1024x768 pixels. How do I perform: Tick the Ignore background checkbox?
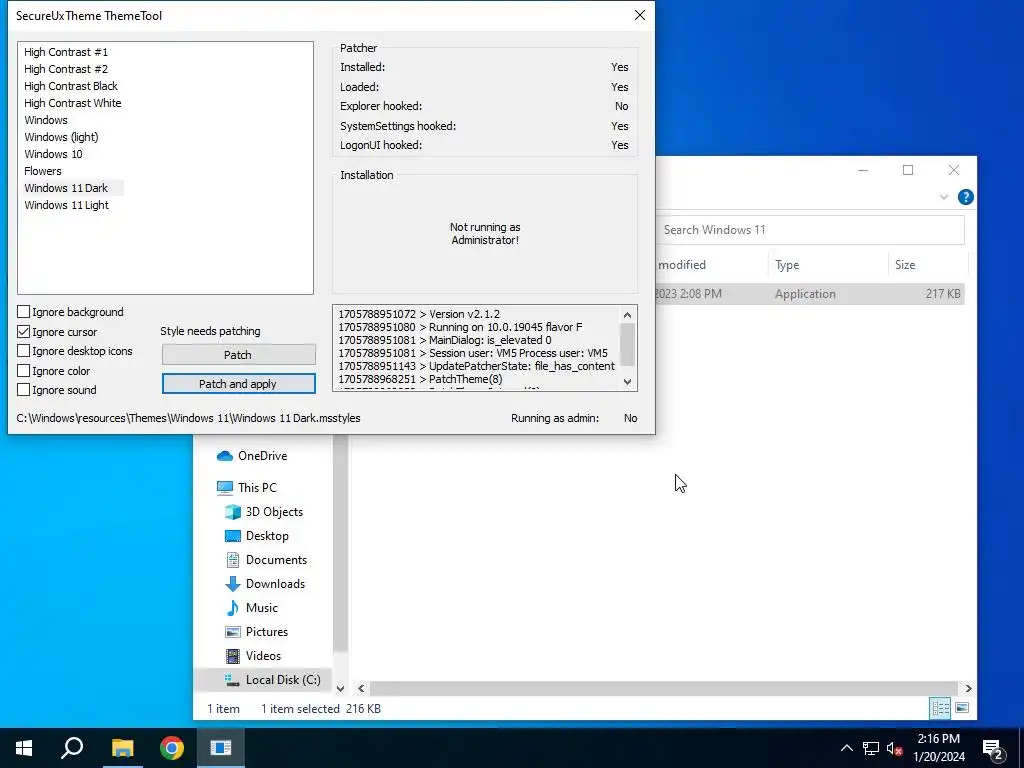(x=24, y=312)
